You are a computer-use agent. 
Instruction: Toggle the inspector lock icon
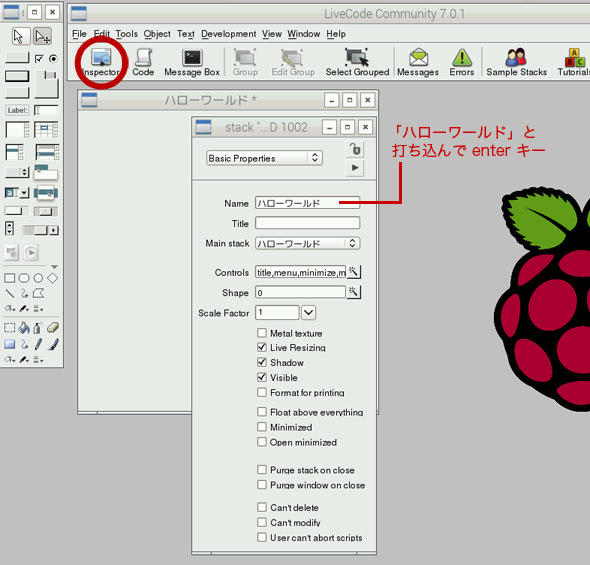pos(354,149)
